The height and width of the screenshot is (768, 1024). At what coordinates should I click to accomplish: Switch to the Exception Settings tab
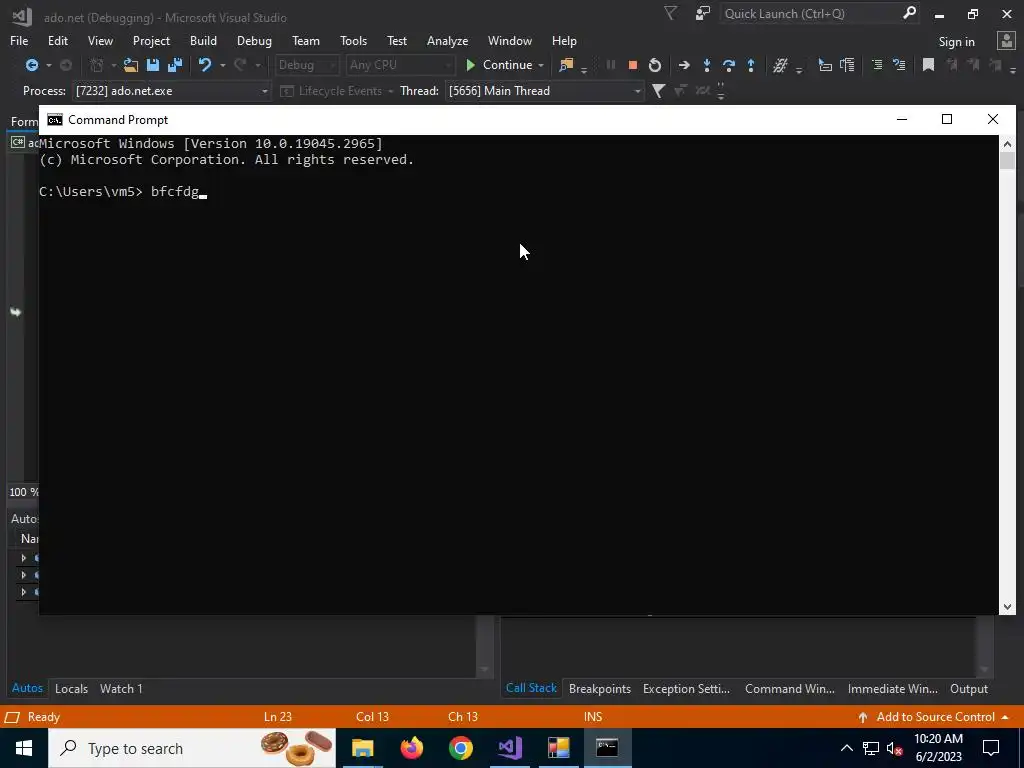tap(686, 688)
